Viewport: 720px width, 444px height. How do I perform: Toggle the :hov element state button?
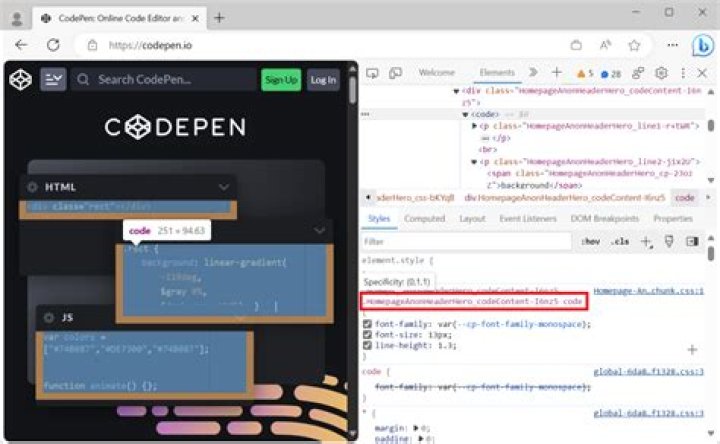[x=591, y=242]
